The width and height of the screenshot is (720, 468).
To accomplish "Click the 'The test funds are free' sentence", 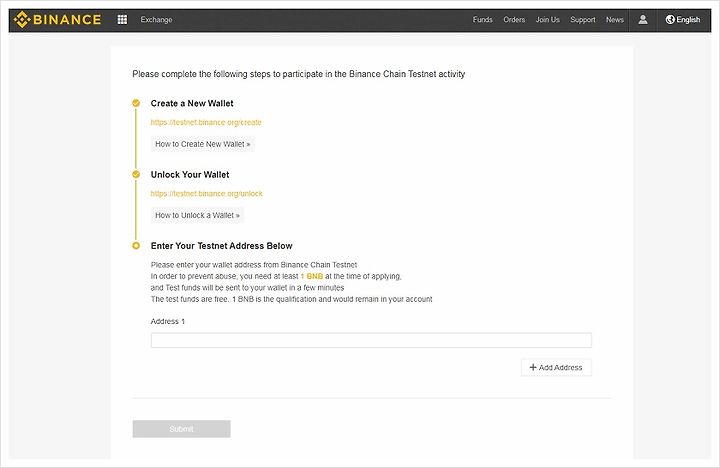I will (x=292, y=299).
